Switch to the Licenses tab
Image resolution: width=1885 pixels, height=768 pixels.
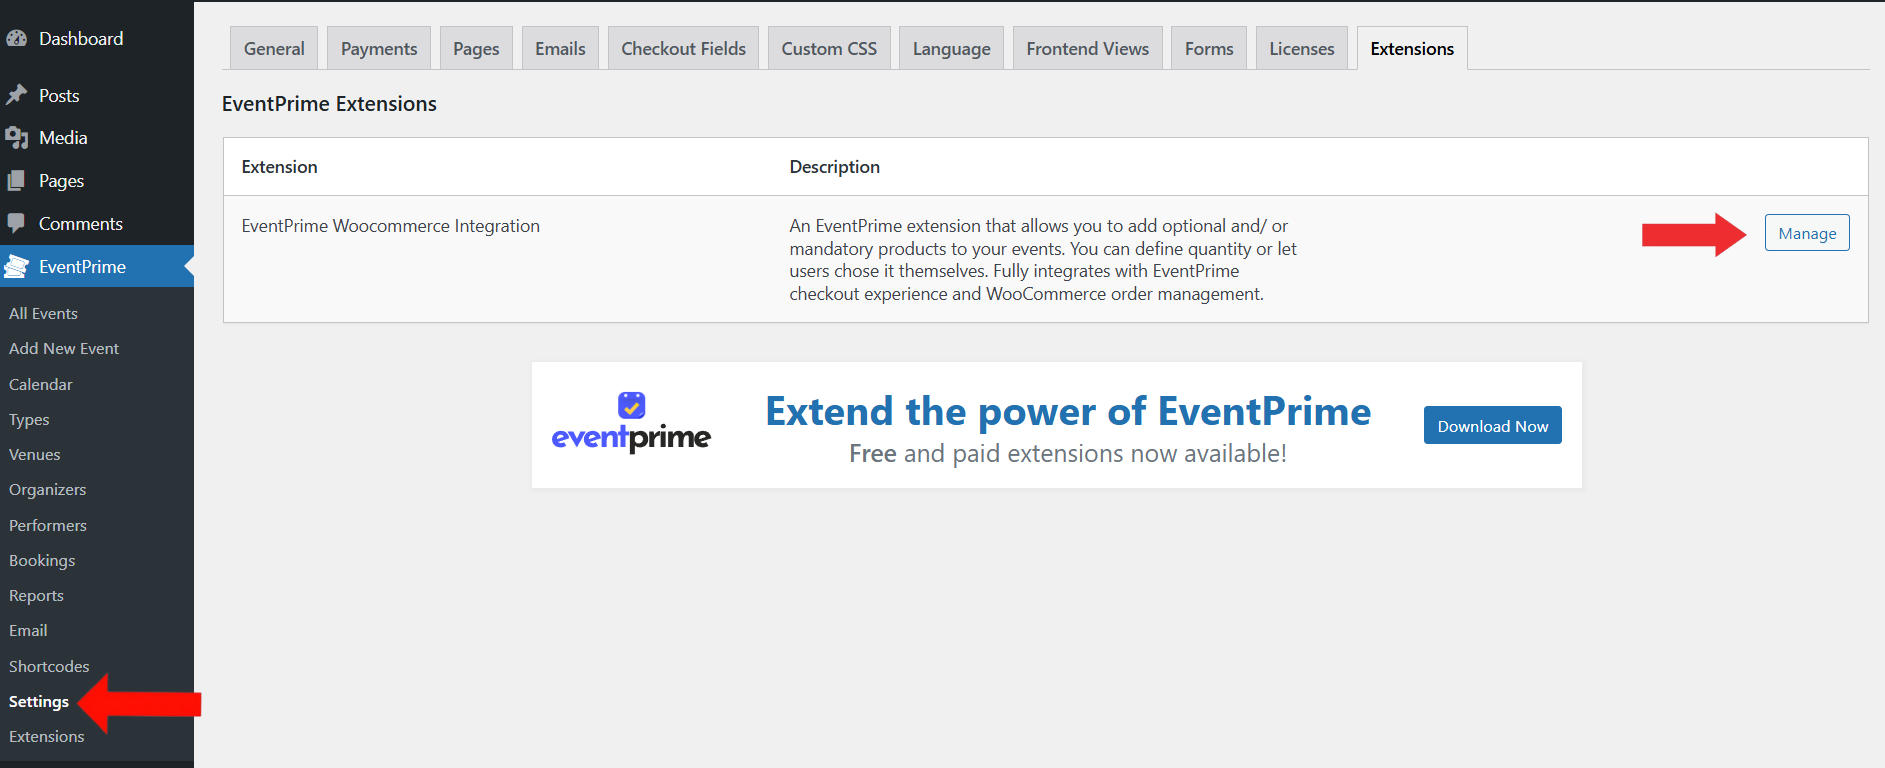(1302, 48)
